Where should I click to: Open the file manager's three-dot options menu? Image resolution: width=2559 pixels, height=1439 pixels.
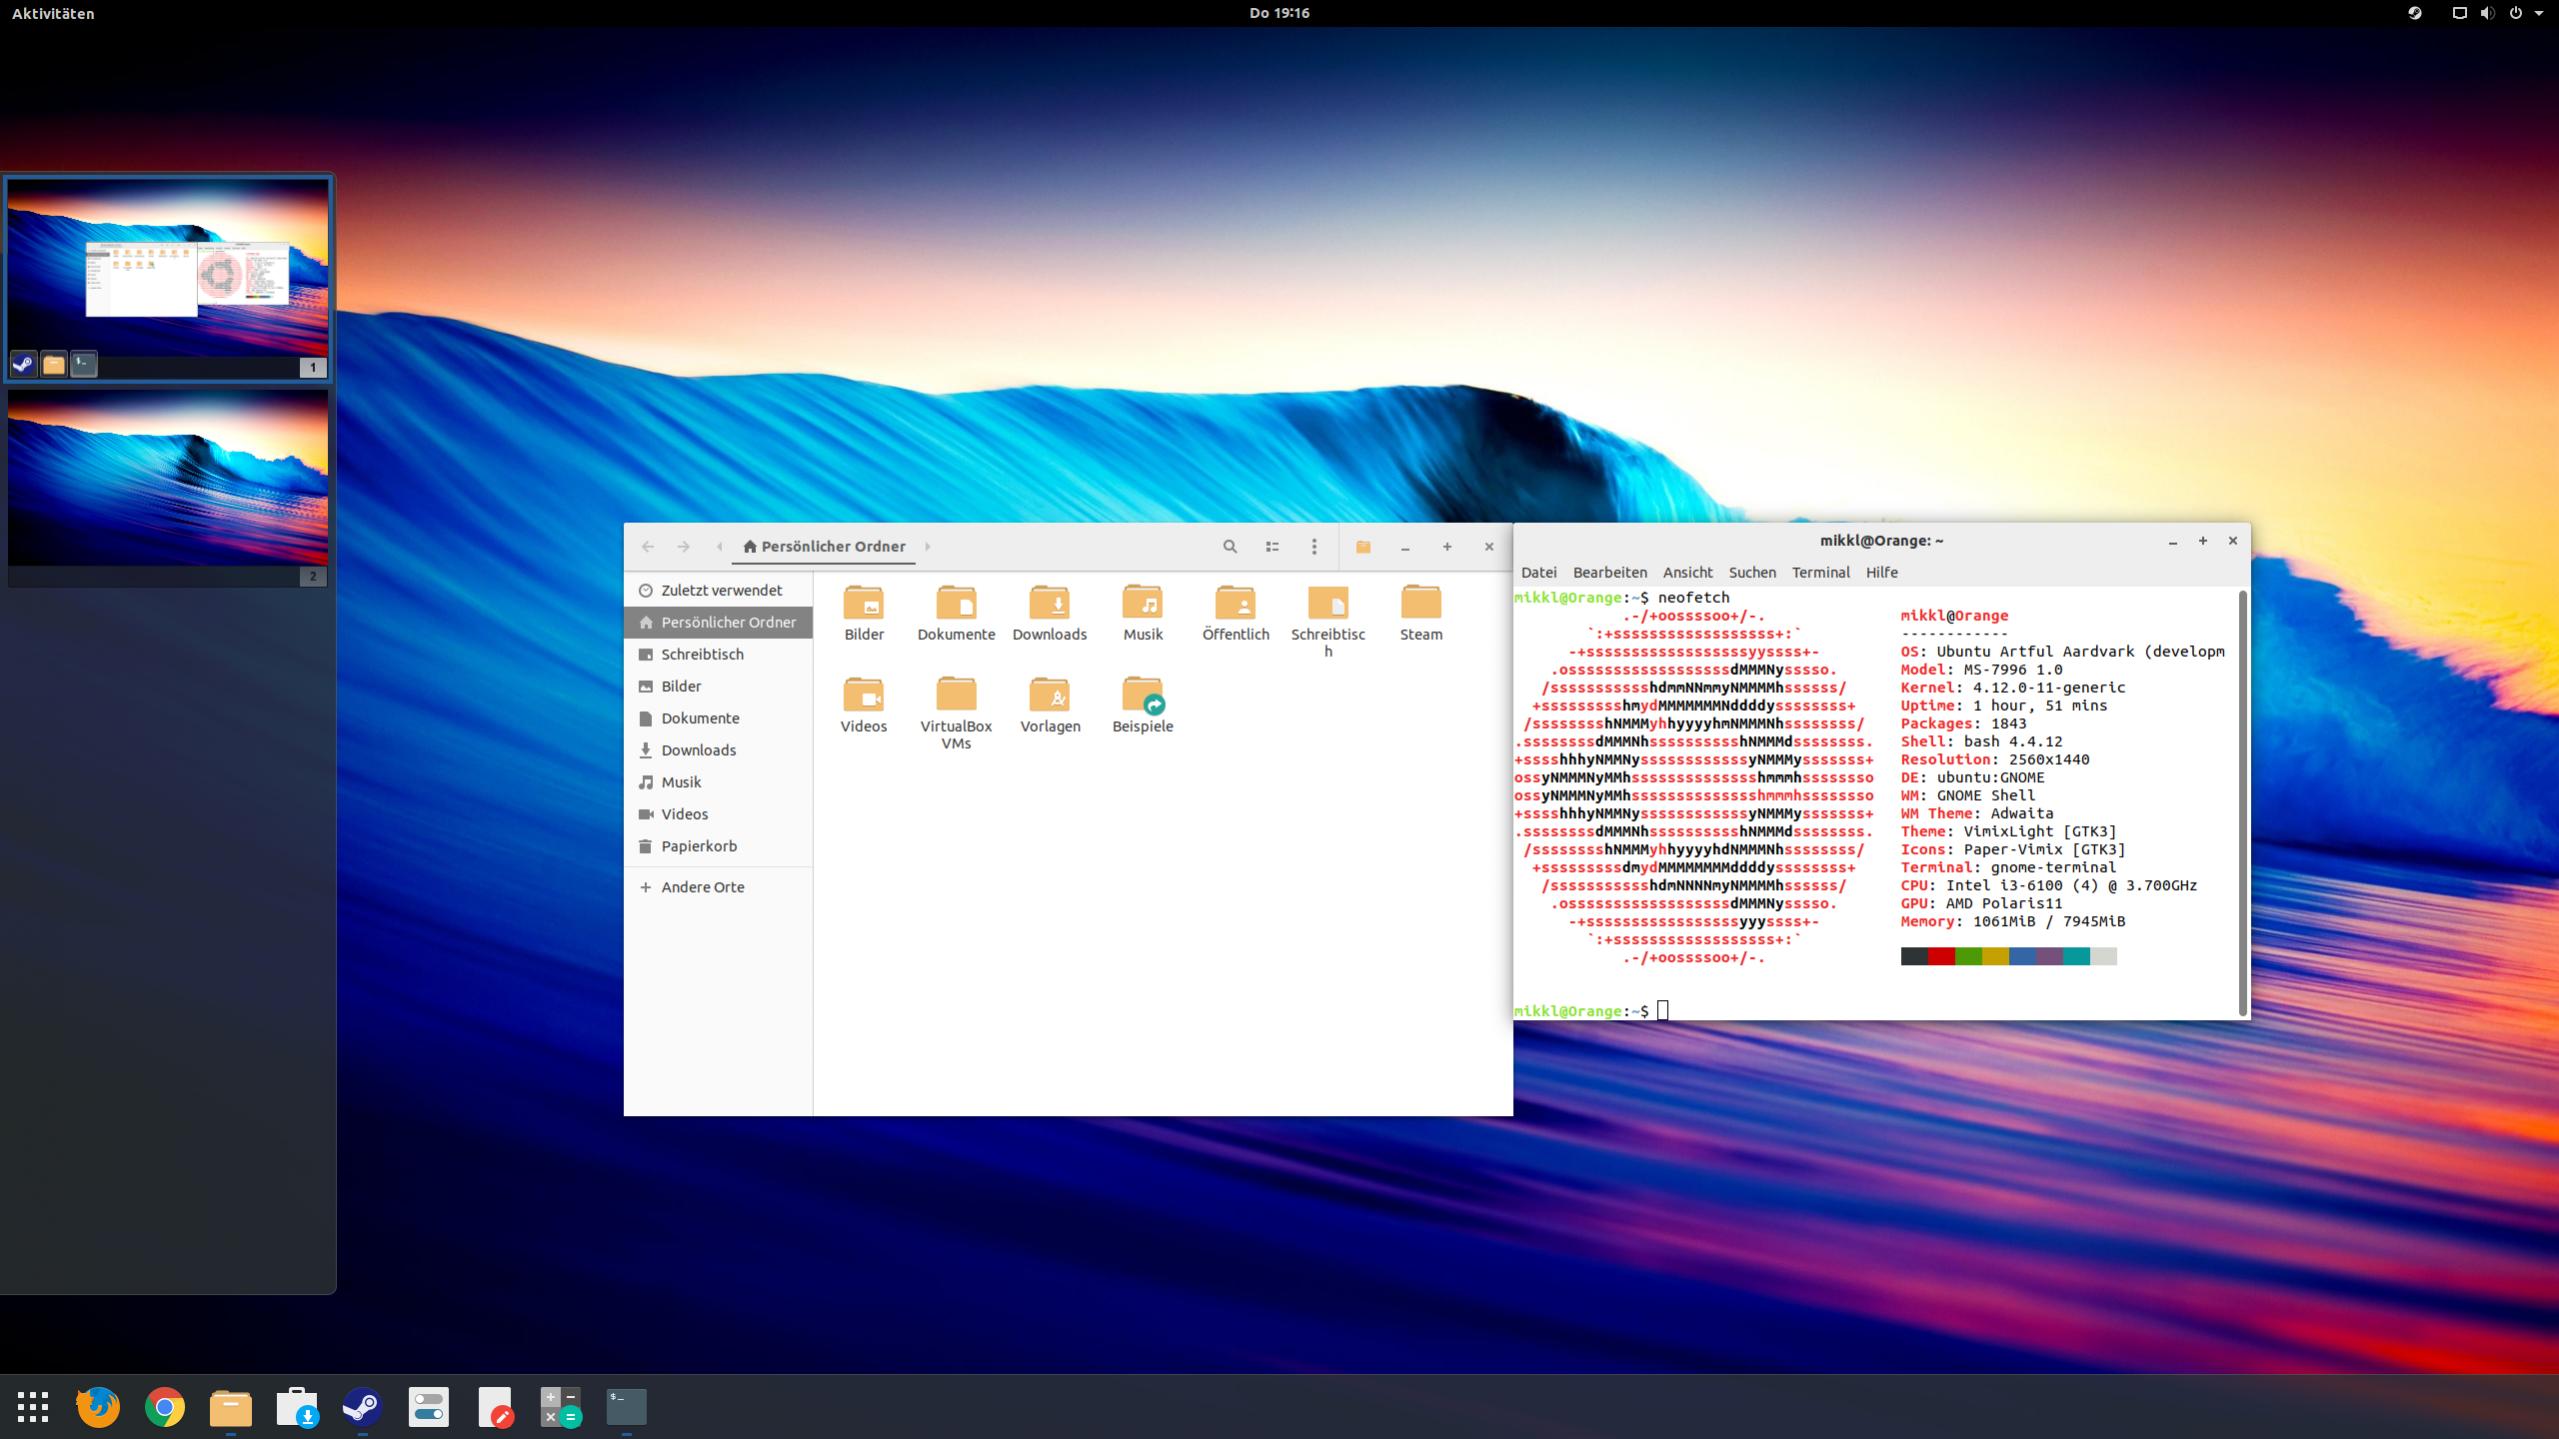coord(1314,547)
